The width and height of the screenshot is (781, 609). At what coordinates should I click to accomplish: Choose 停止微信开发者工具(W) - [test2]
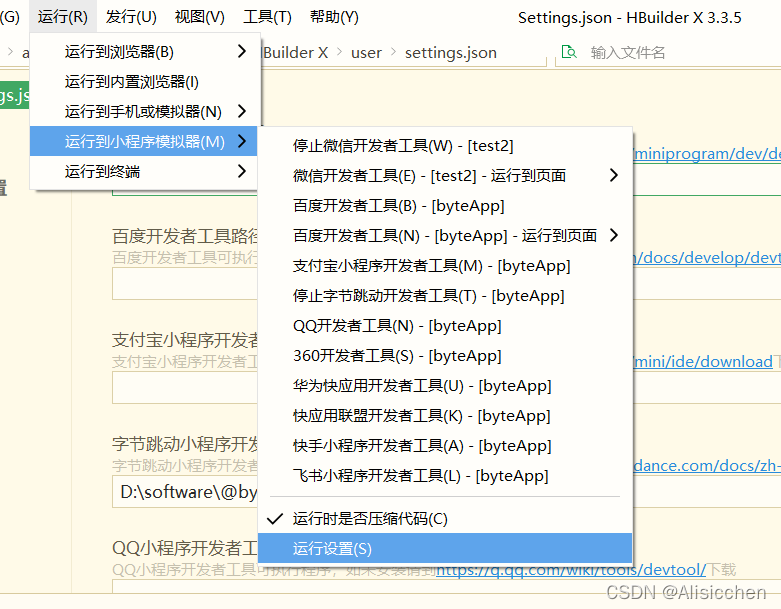click(445, 145)
